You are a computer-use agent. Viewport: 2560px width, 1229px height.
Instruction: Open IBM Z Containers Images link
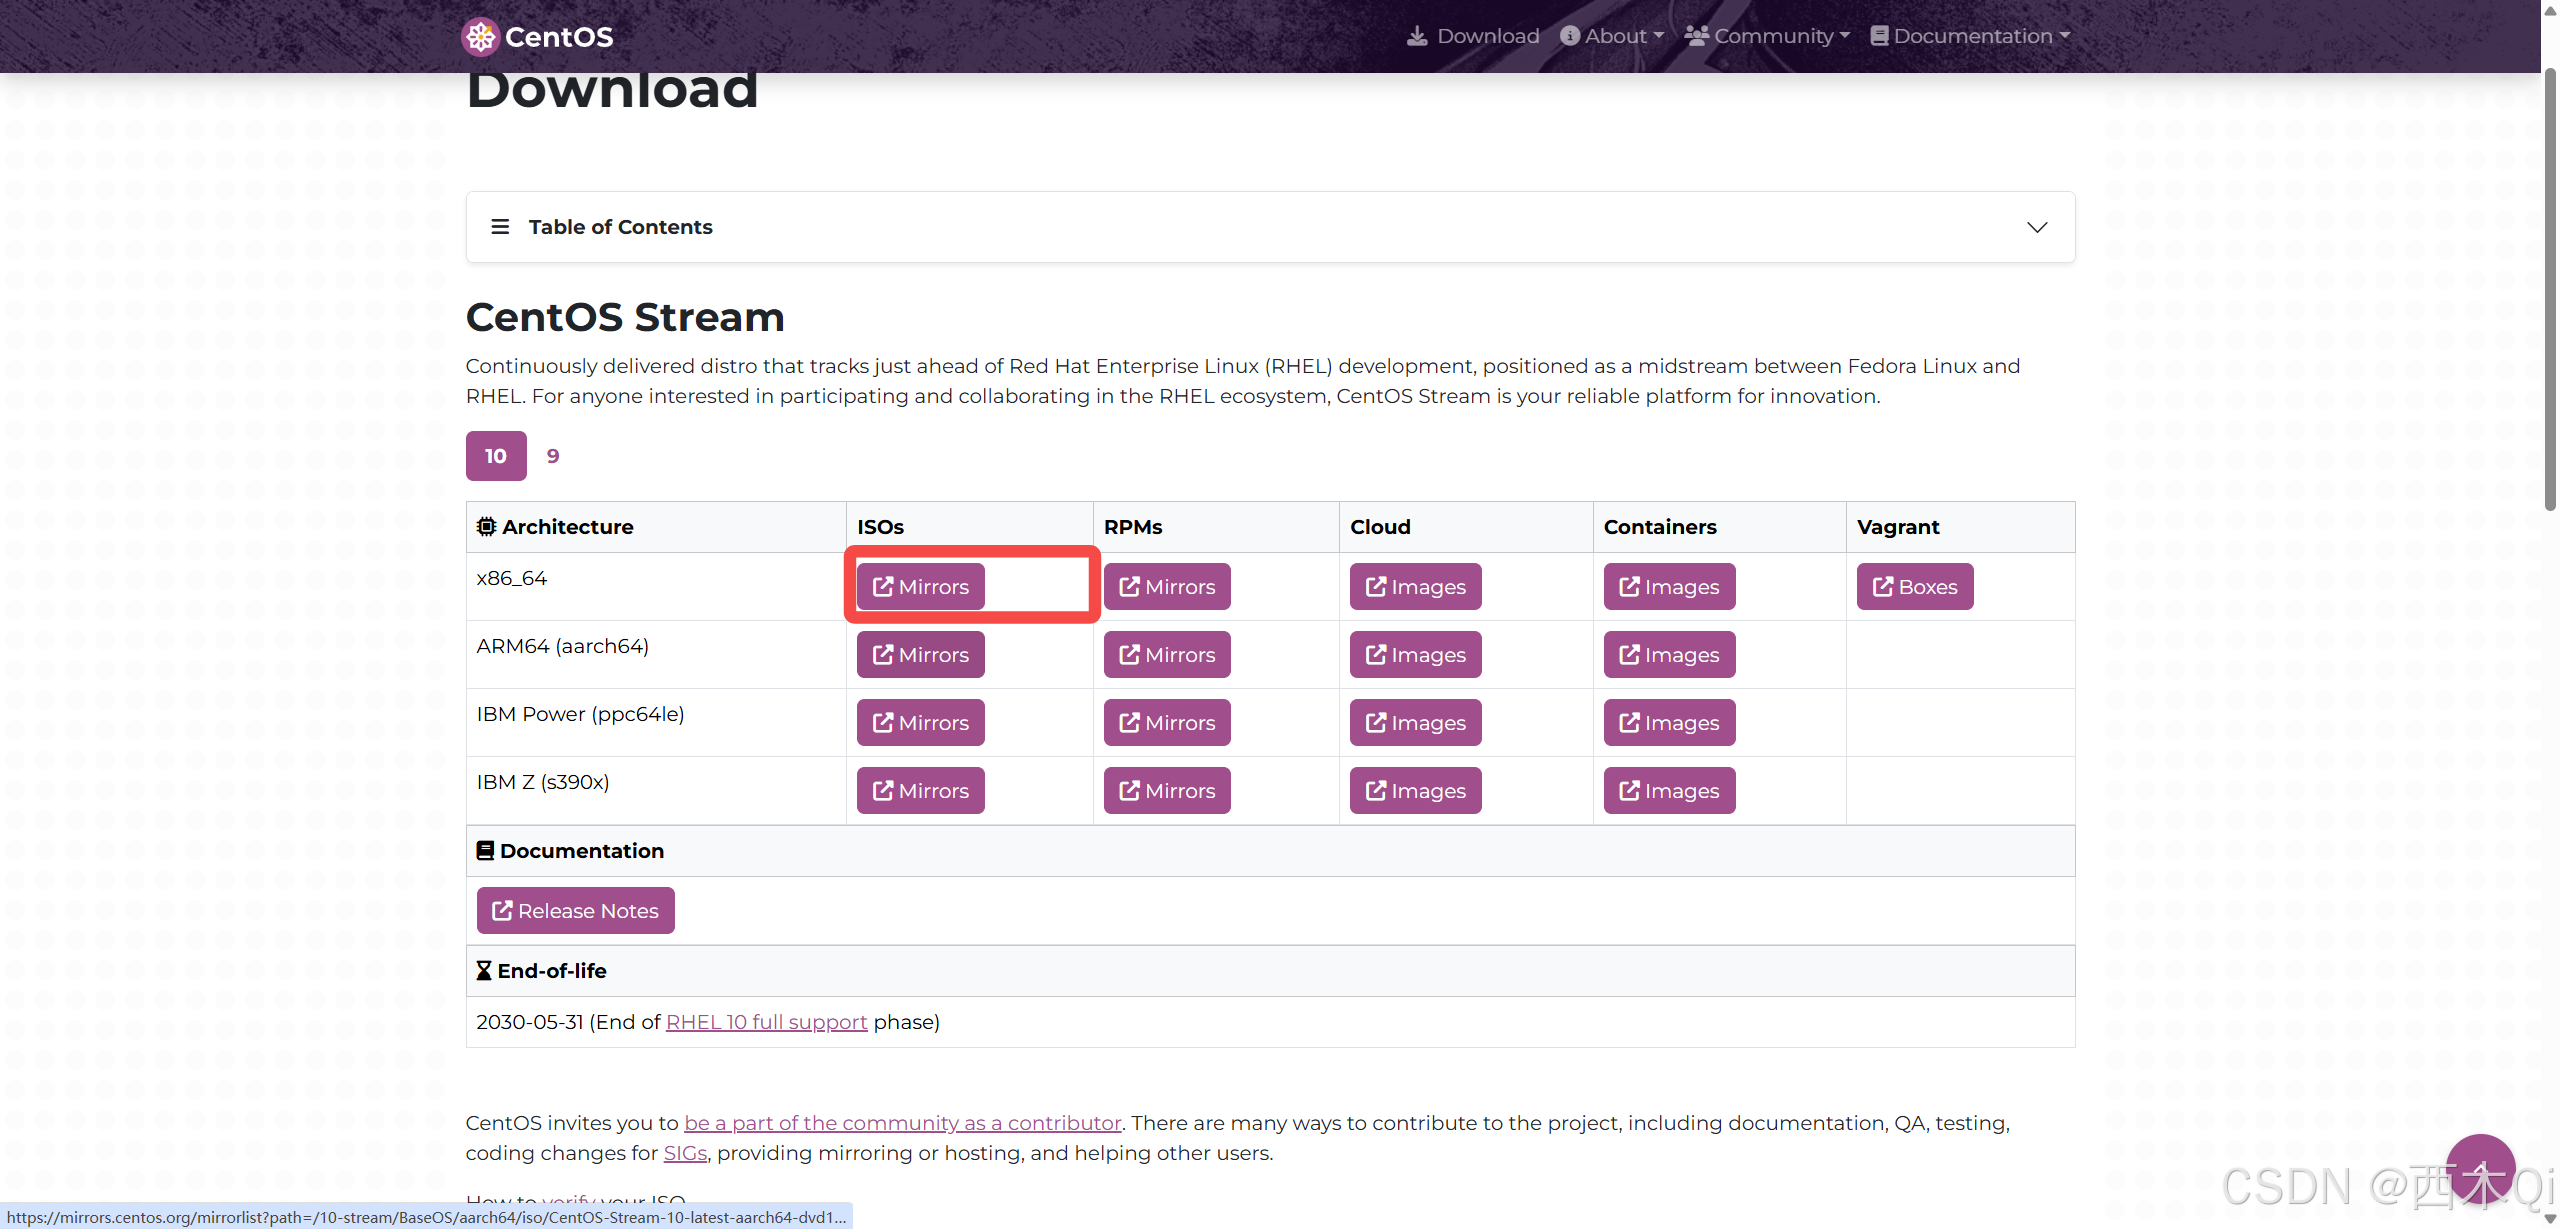pyautogui.click(x=1669, y=791)
